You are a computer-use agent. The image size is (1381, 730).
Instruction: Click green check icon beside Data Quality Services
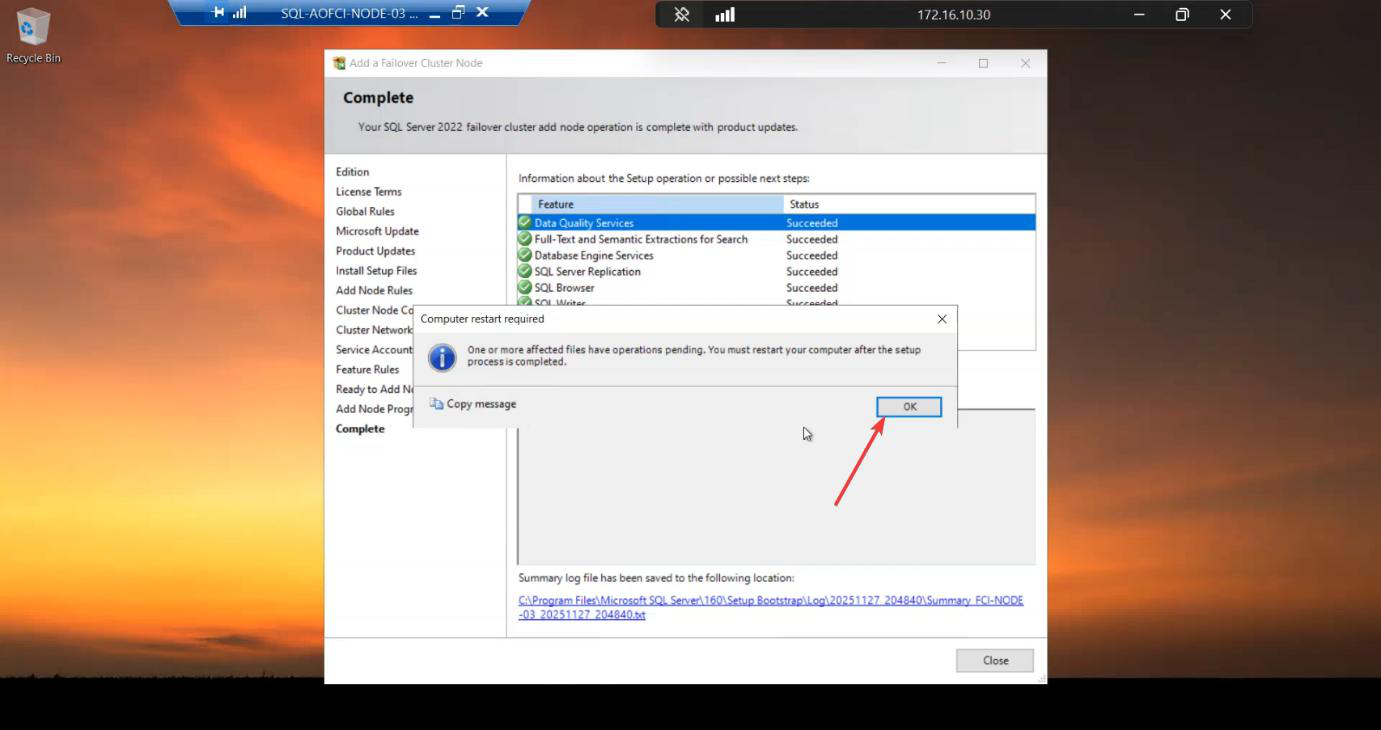525,223
